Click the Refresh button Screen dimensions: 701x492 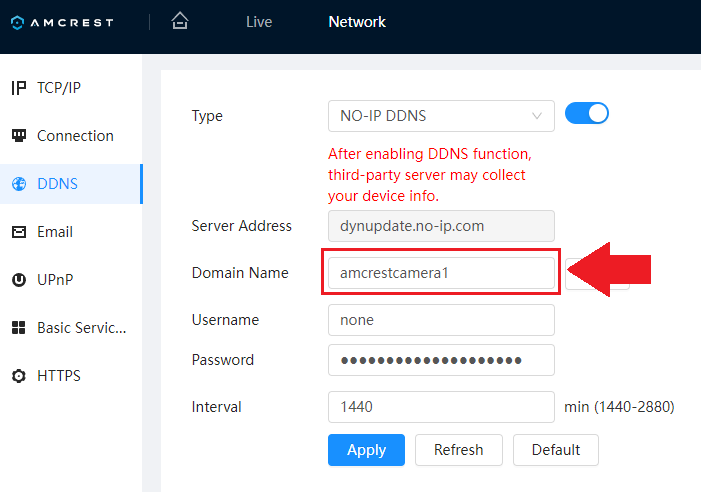(x=458, y=450)
